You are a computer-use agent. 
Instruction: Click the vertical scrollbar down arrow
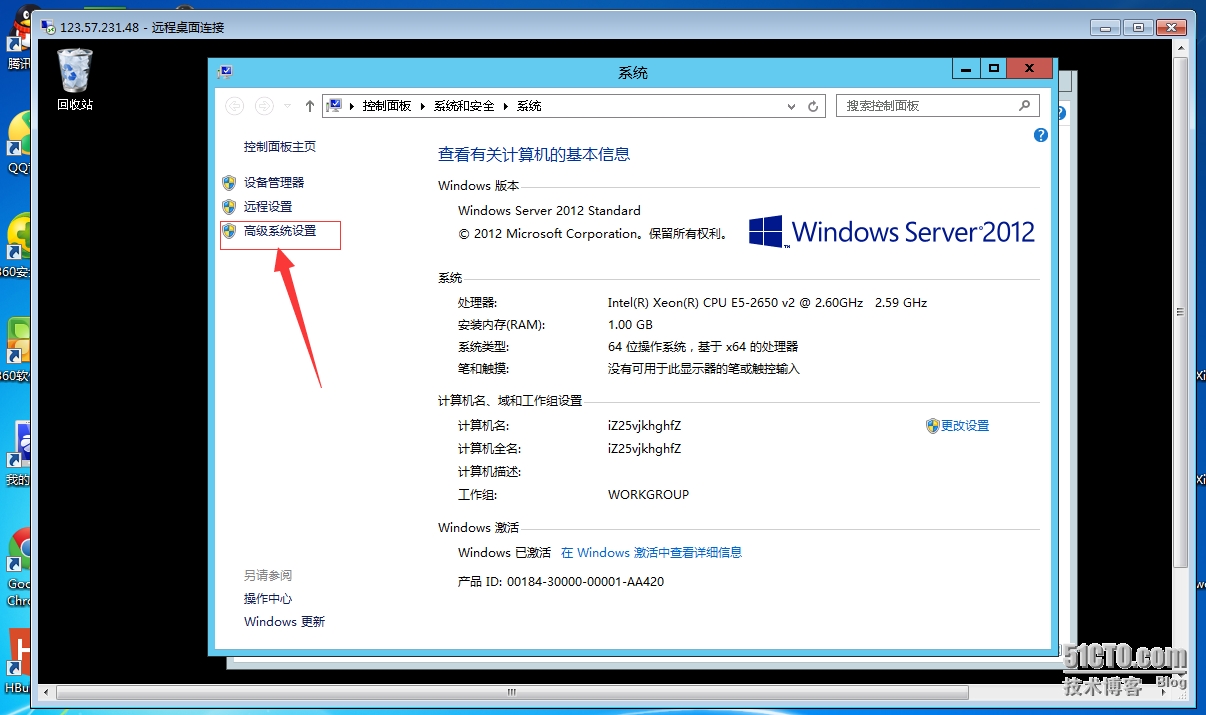point(1180,674)
